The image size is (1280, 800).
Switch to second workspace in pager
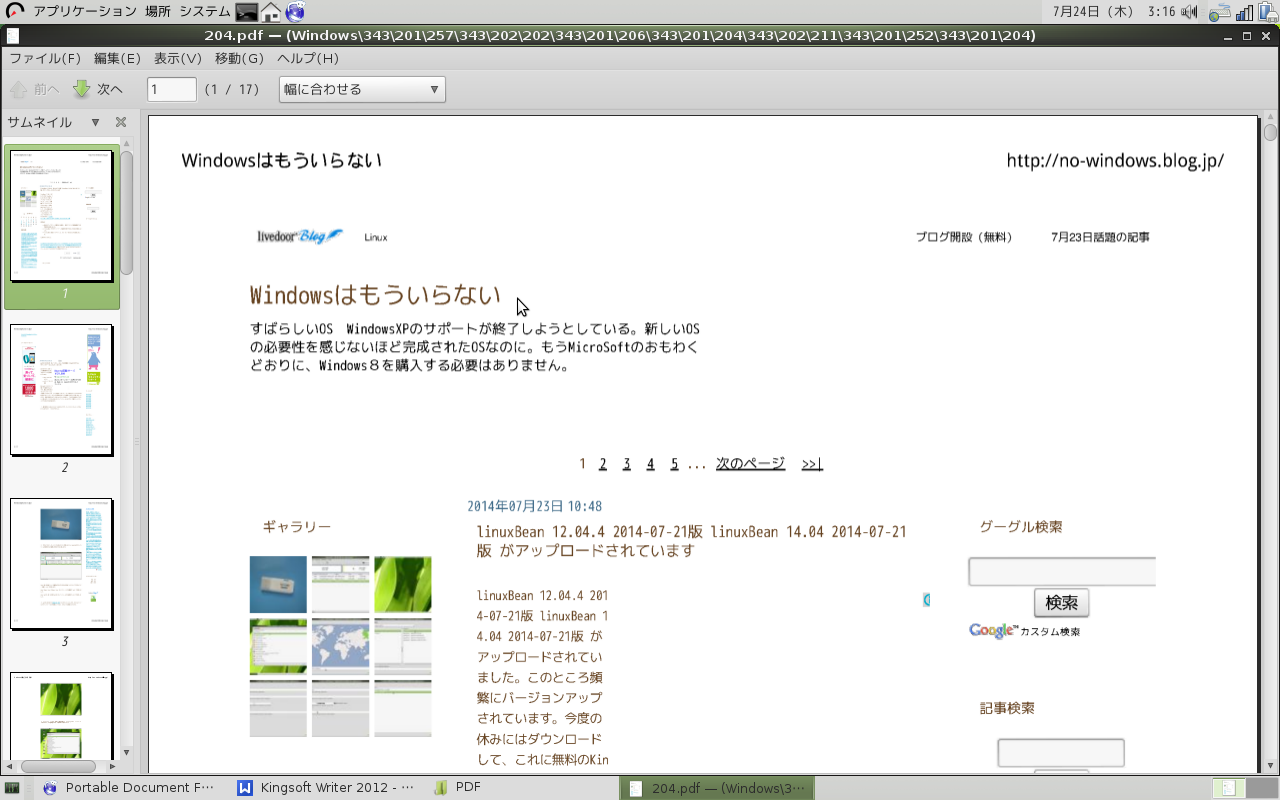click(x=1262, y=788)
